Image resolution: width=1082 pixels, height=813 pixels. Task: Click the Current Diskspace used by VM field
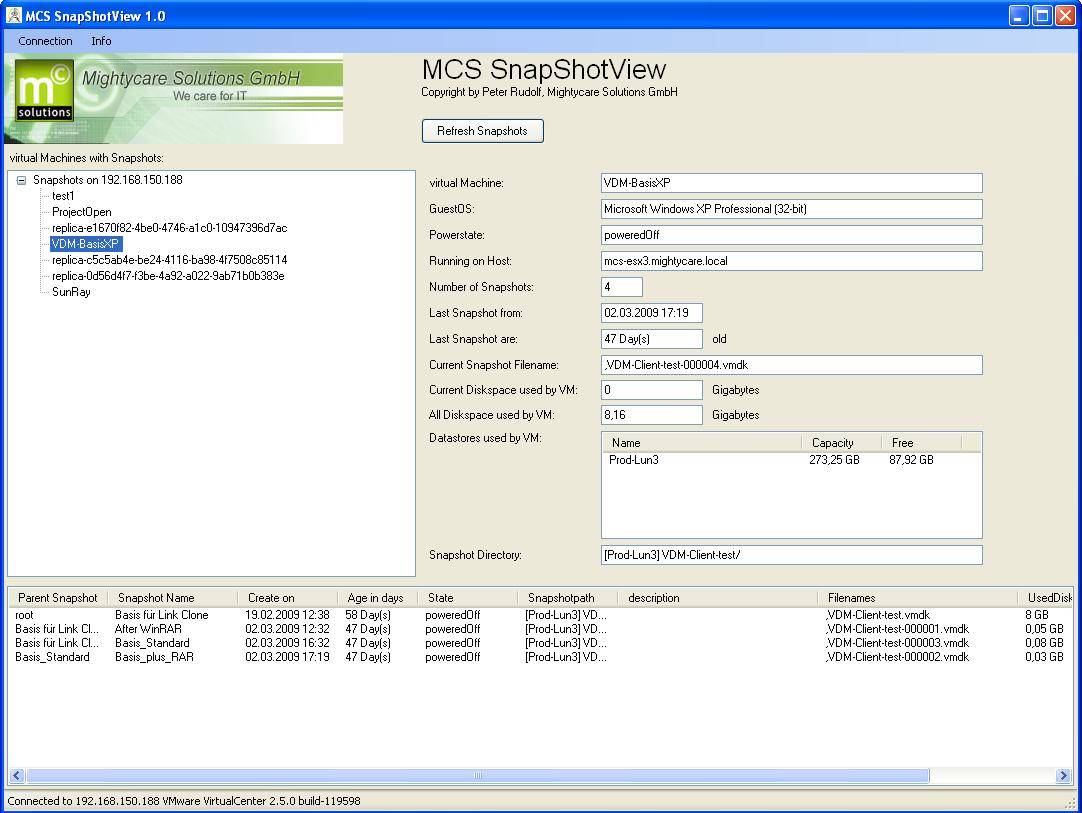[x=651, y=390]
